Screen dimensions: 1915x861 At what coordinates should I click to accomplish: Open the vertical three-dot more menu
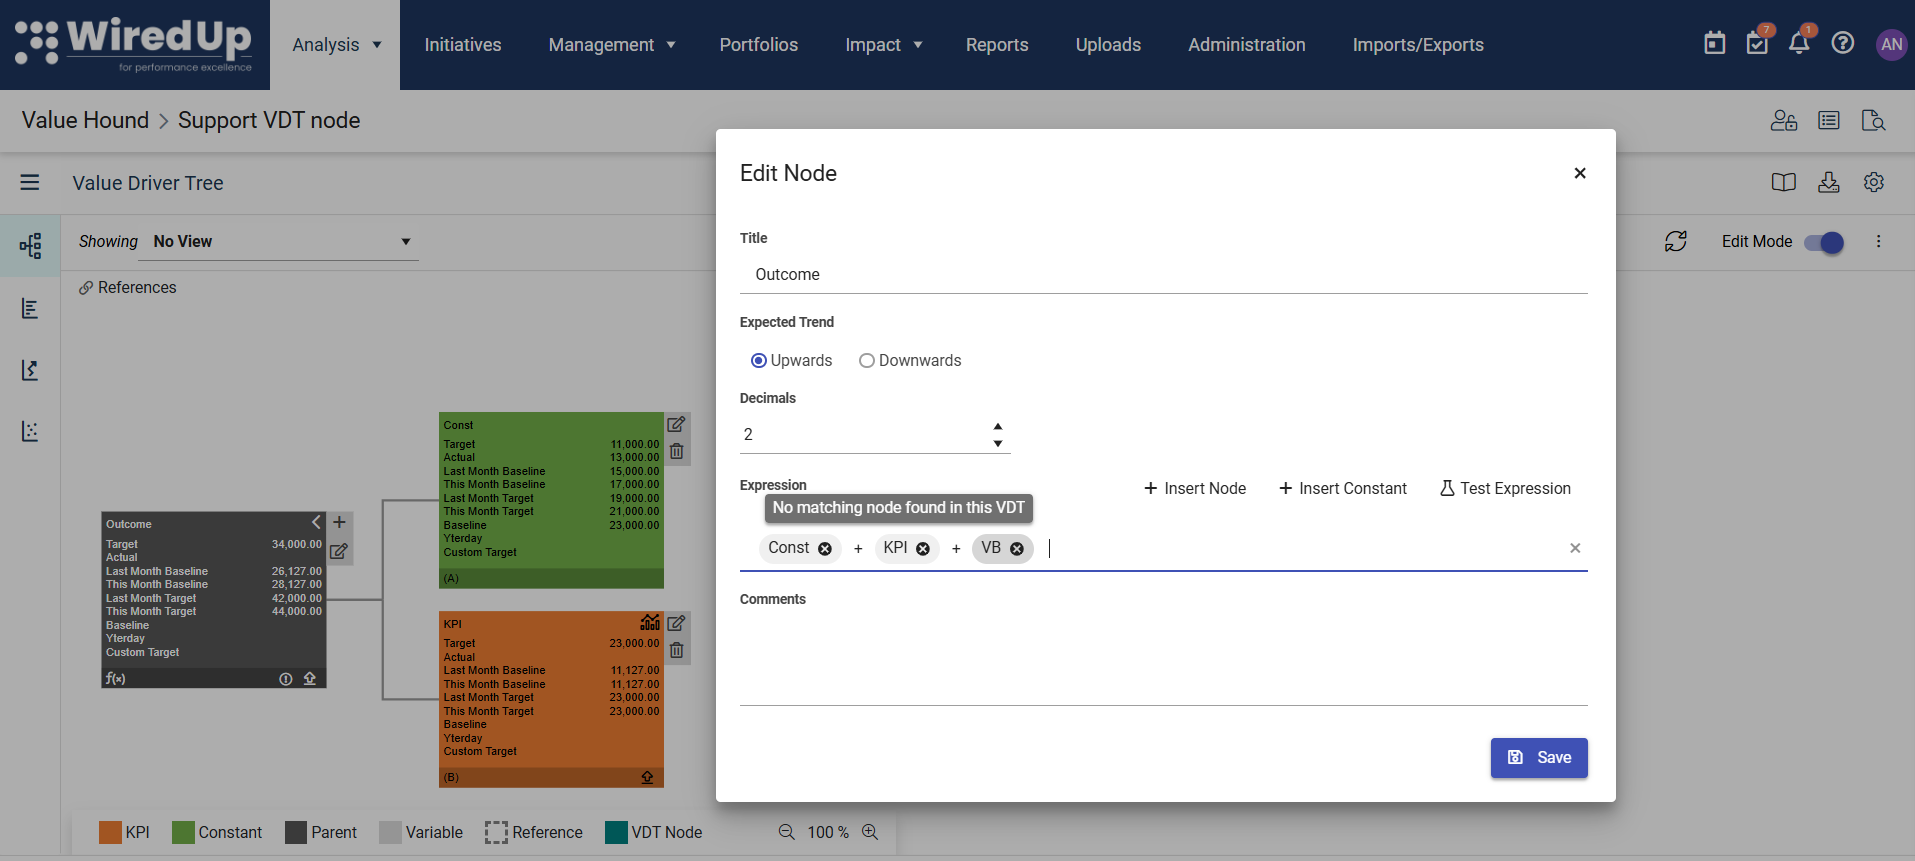(x=1878, y=241)
